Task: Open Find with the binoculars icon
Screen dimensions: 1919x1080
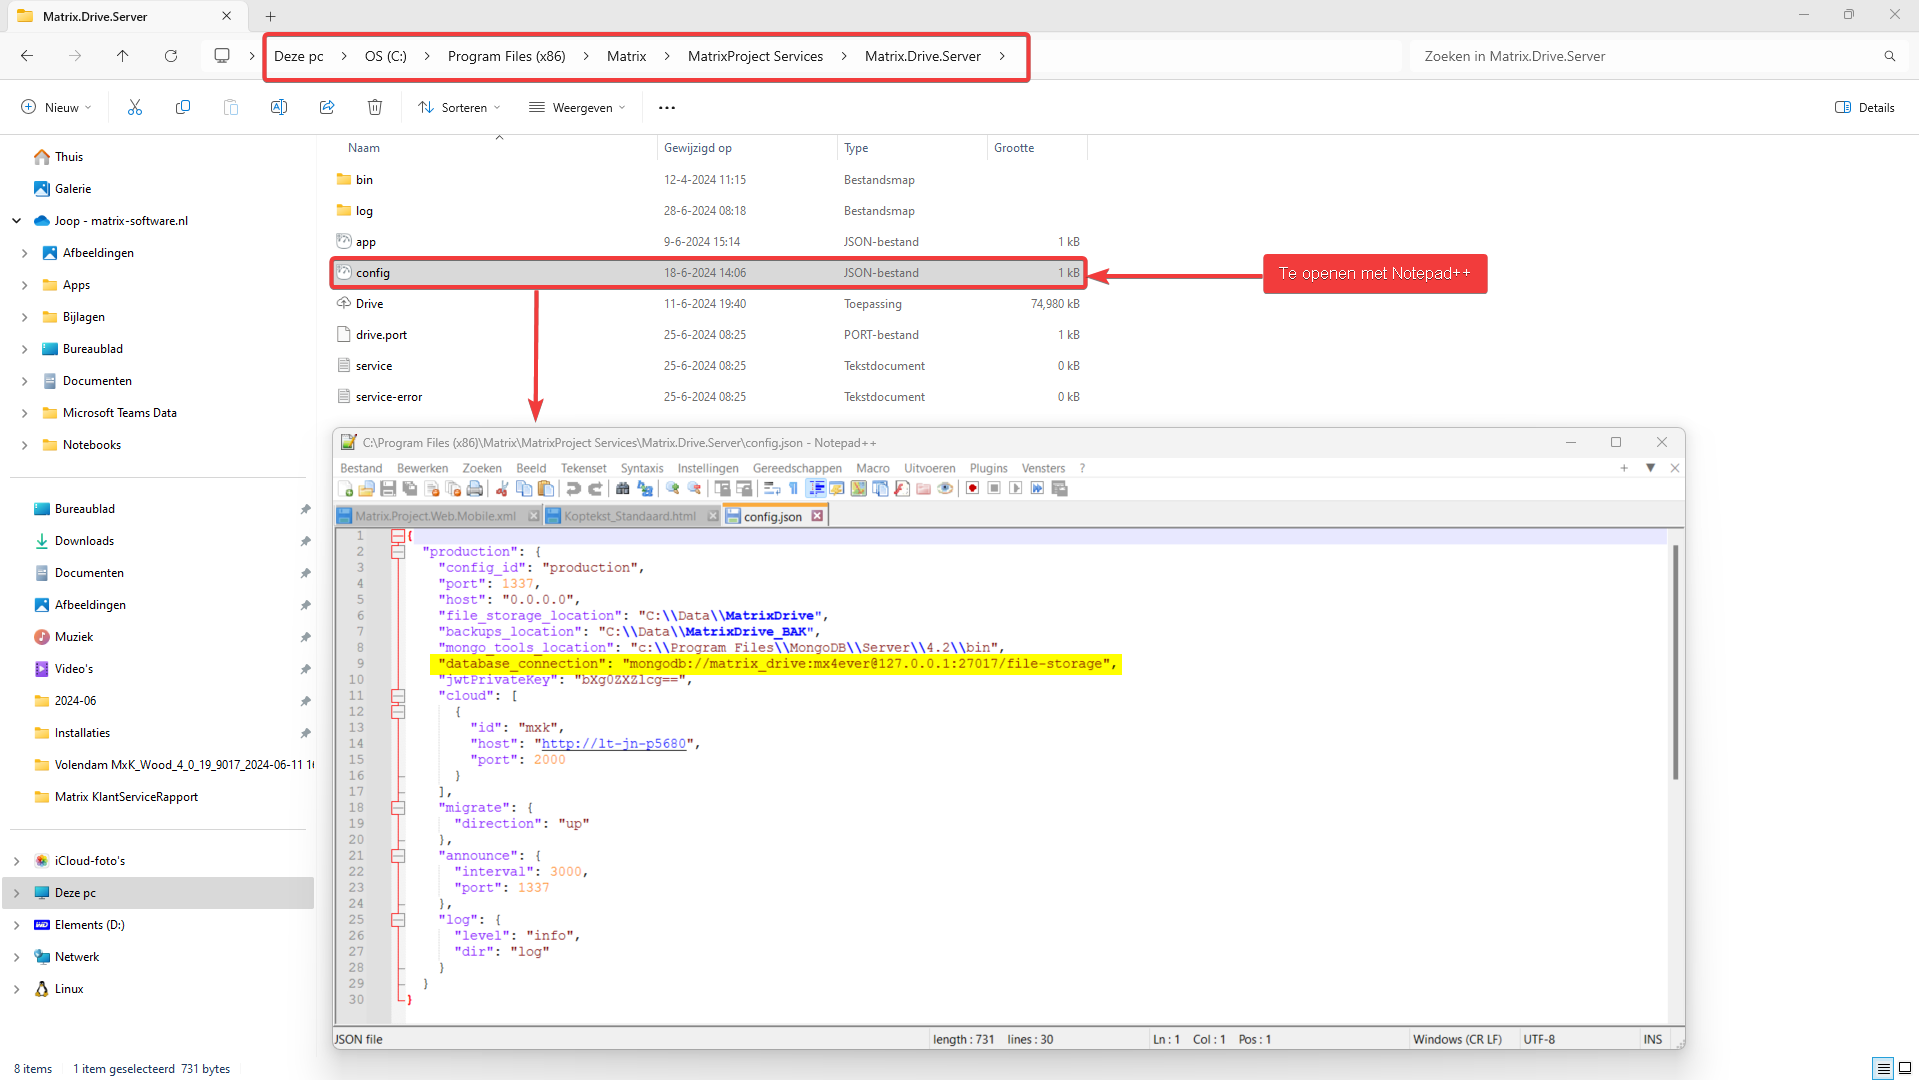Action: [622, 488]
